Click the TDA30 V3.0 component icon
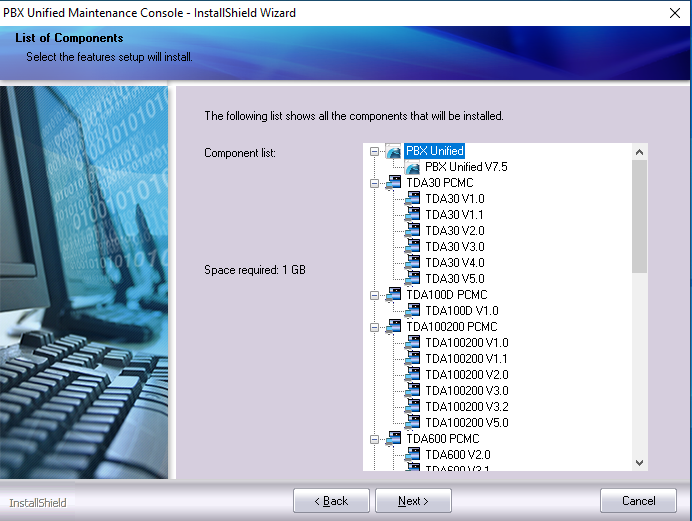 412,247
